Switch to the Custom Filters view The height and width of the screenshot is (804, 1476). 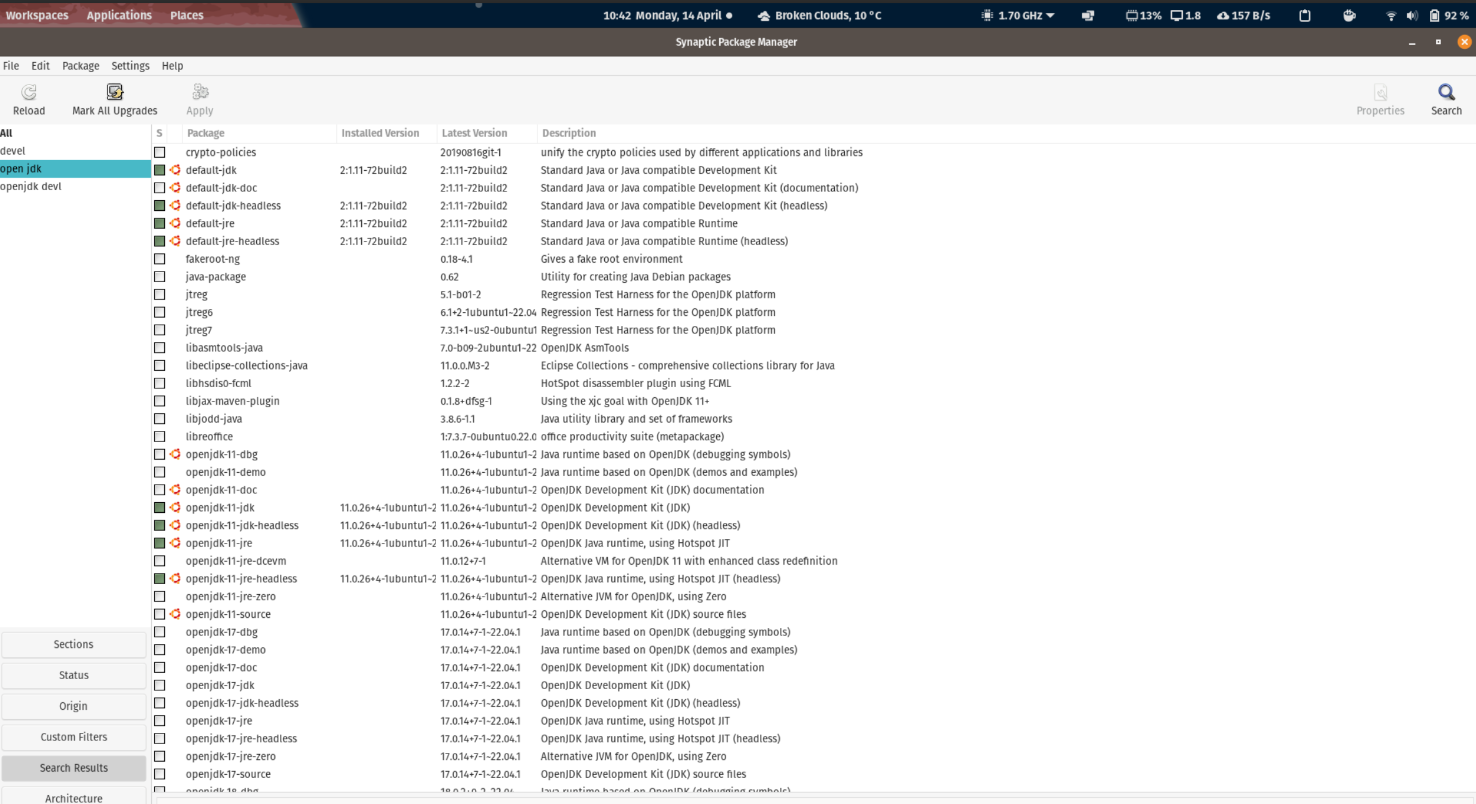tap(74, 738)
